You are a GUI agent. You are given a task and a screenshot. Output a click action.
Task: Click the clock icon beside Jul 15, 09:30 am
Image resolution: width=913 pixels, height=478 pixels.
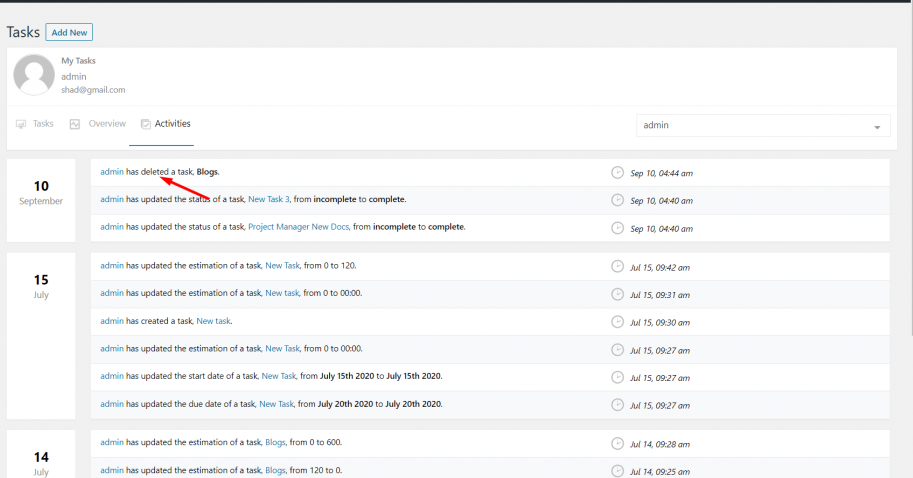[x=617, y=322]
